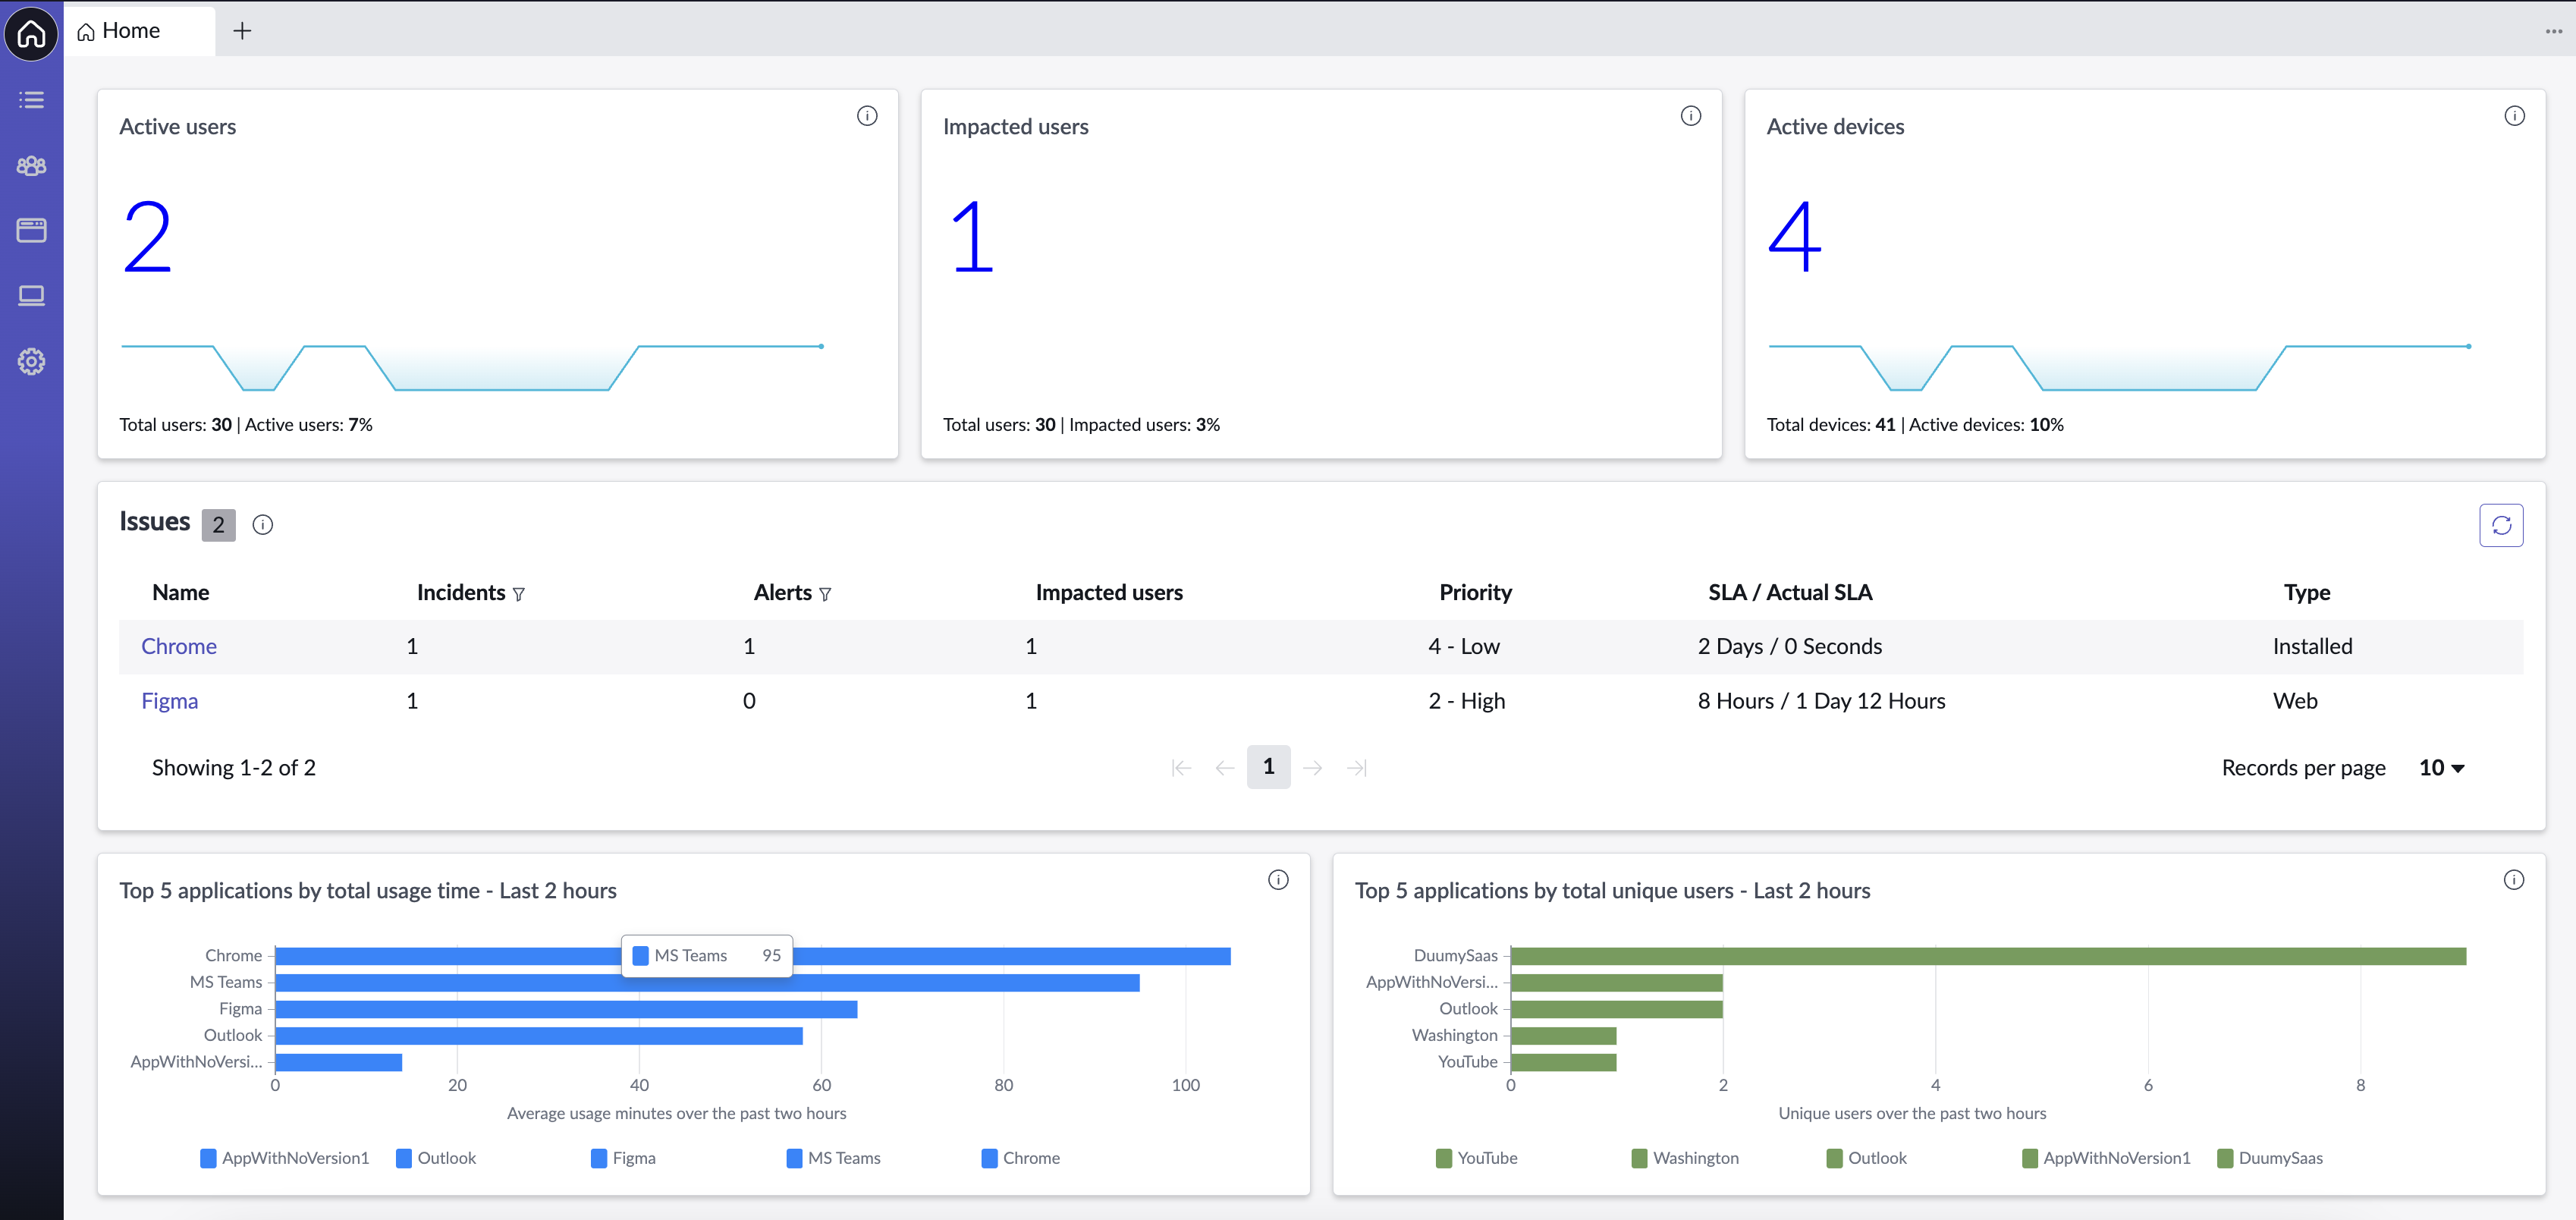Image resolution: width=2576 pixels, height=1220 pixels.
Task: Open the applications window sidebar icon
Action: [x=31, y=230]
